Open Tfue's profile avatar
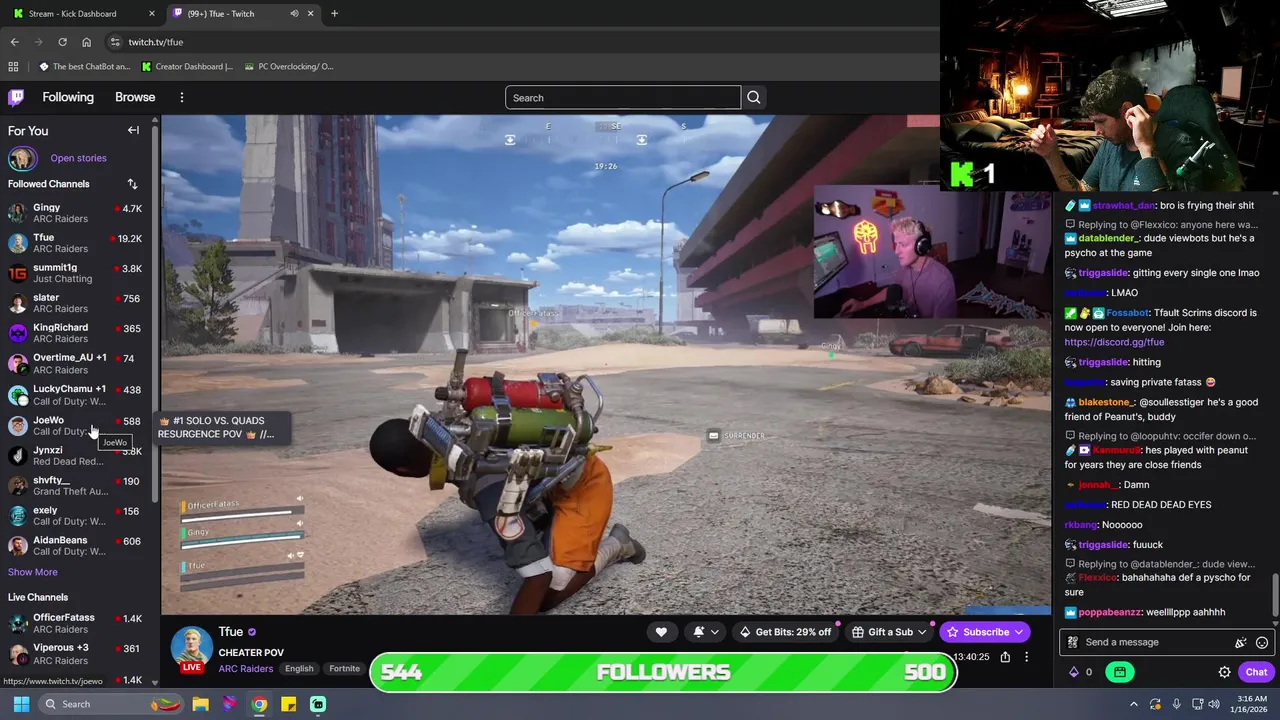This screenshot has height=720, width=1280. [x=191, y=647]
